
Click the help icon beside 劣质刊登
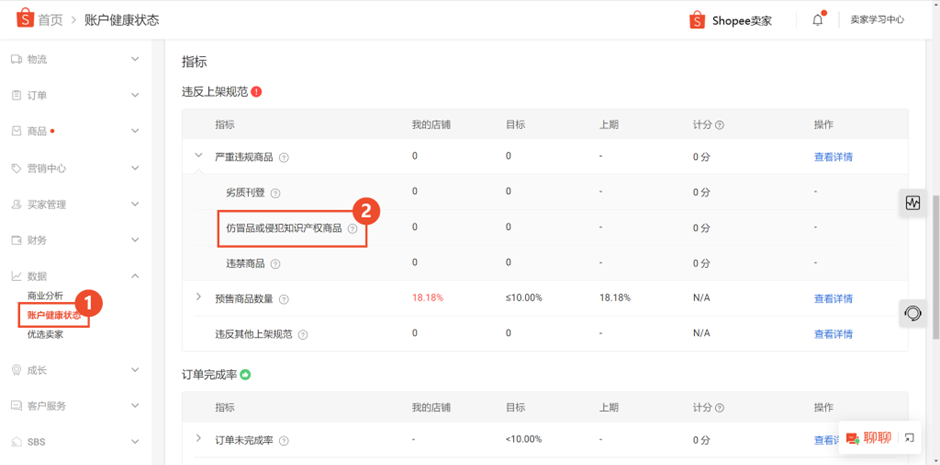coord(275,193)
